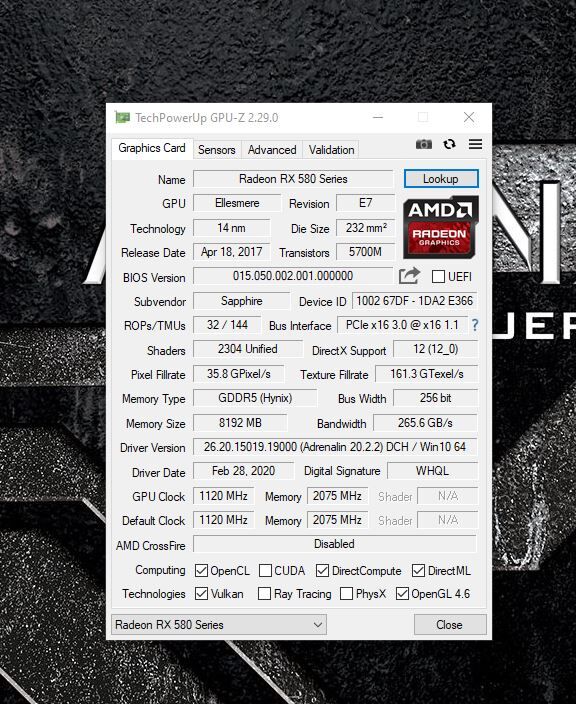Image resolution: width=576 pixels, height=704 pixels.
Task: Toggle the DirectML checkbox
Action: 418,571
